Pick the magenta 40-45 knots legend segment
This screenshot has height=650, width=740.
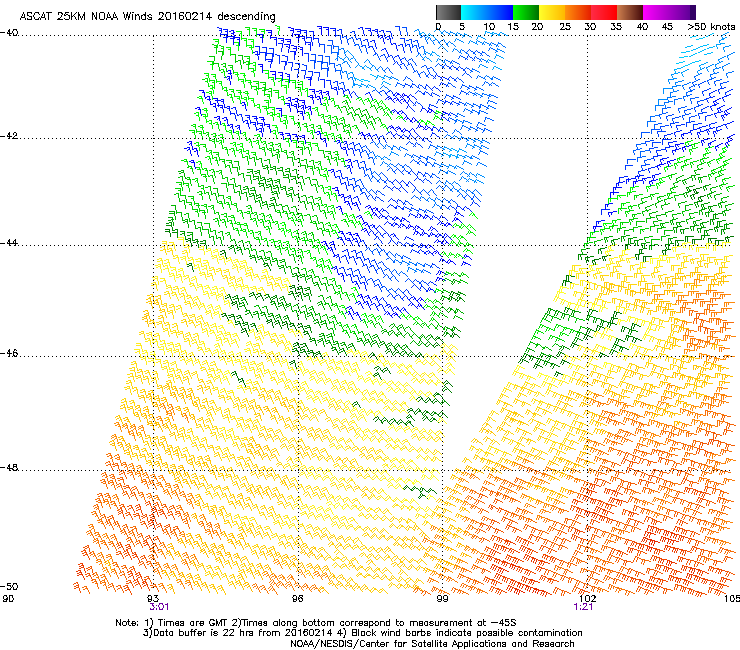(656, 12)
